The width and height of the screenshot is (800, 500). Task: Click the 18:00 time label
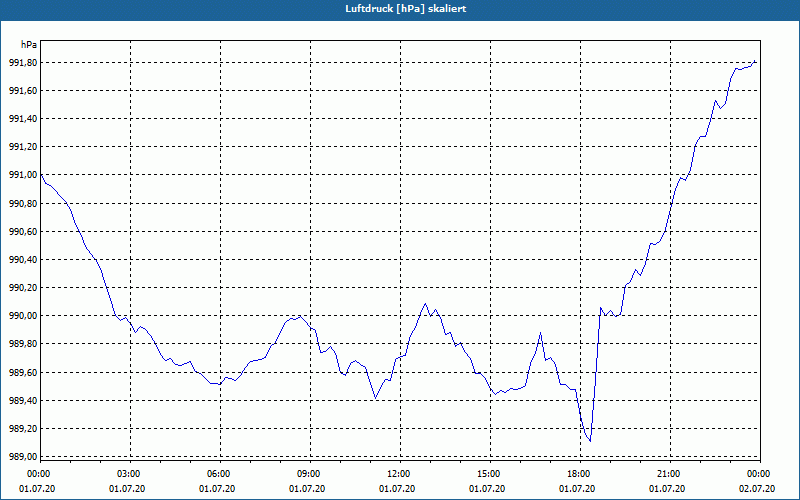[x=581, y=474]
